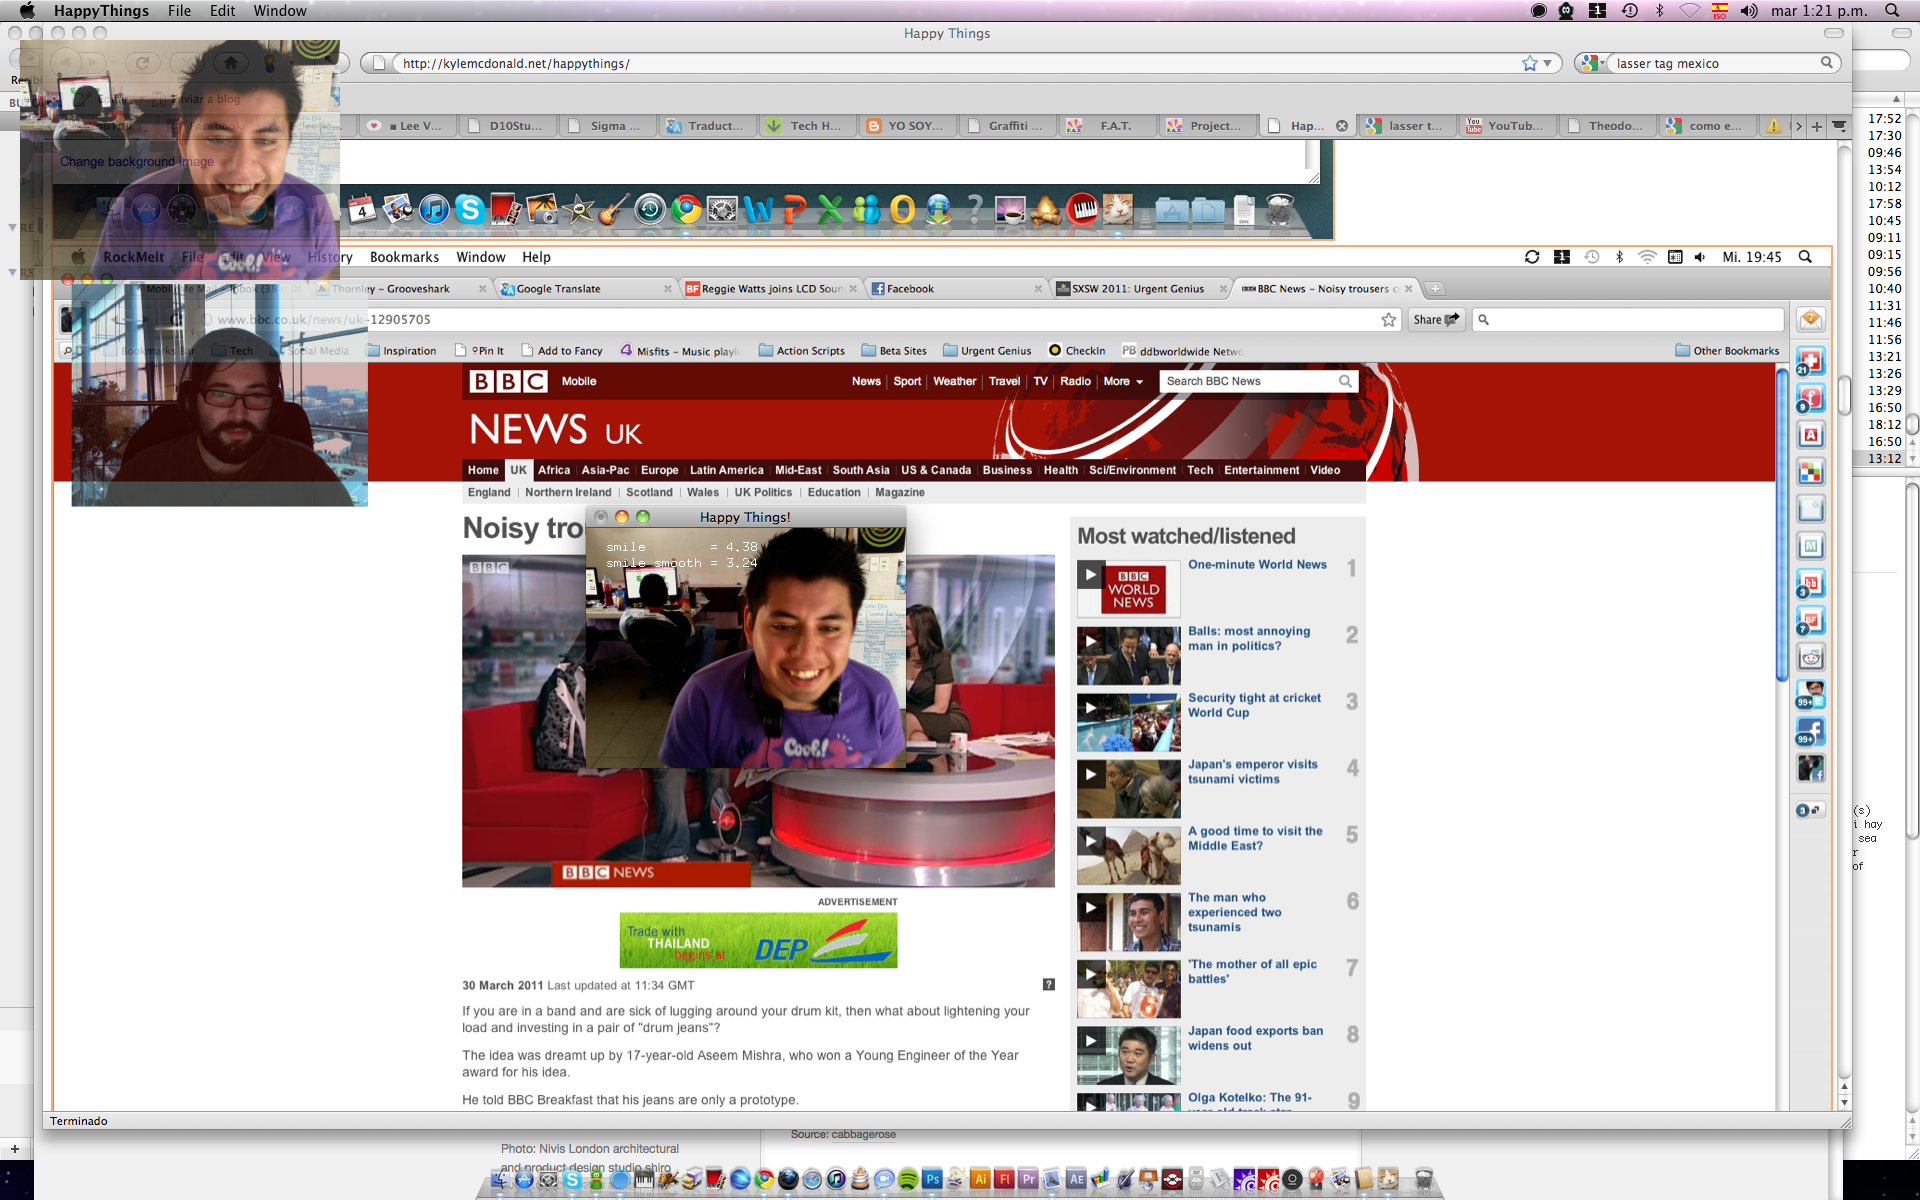Open Finder from the Dock

point(500,1179)
